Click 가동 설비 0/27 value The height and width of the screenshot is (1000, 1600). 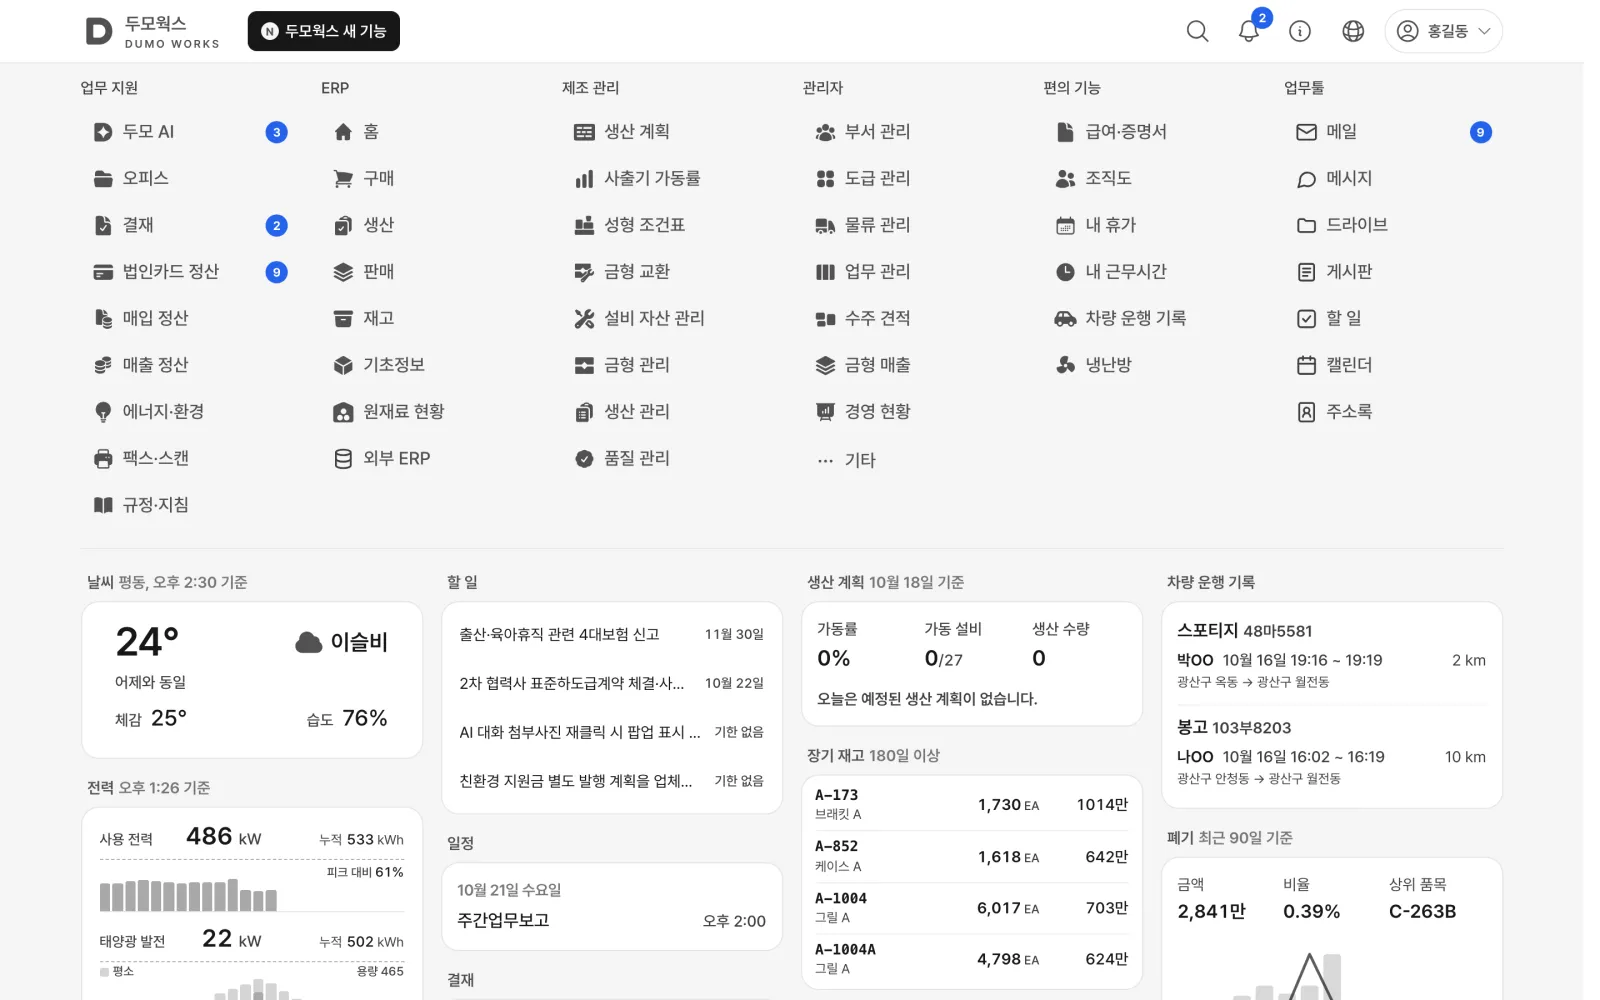943,659
